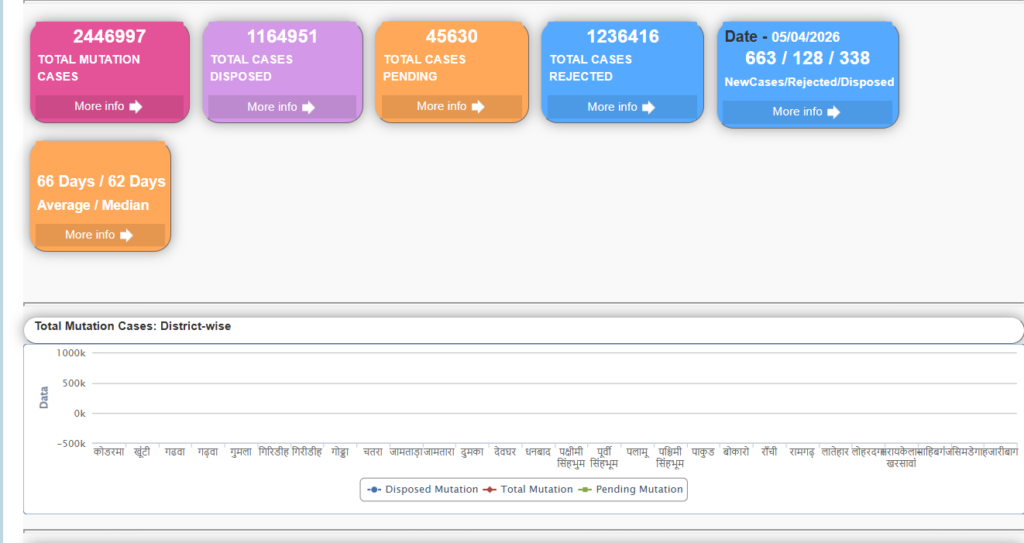Open More info for Total Mutation Cases
This screenshot has height=543, width=1024.
click(99, 106)
